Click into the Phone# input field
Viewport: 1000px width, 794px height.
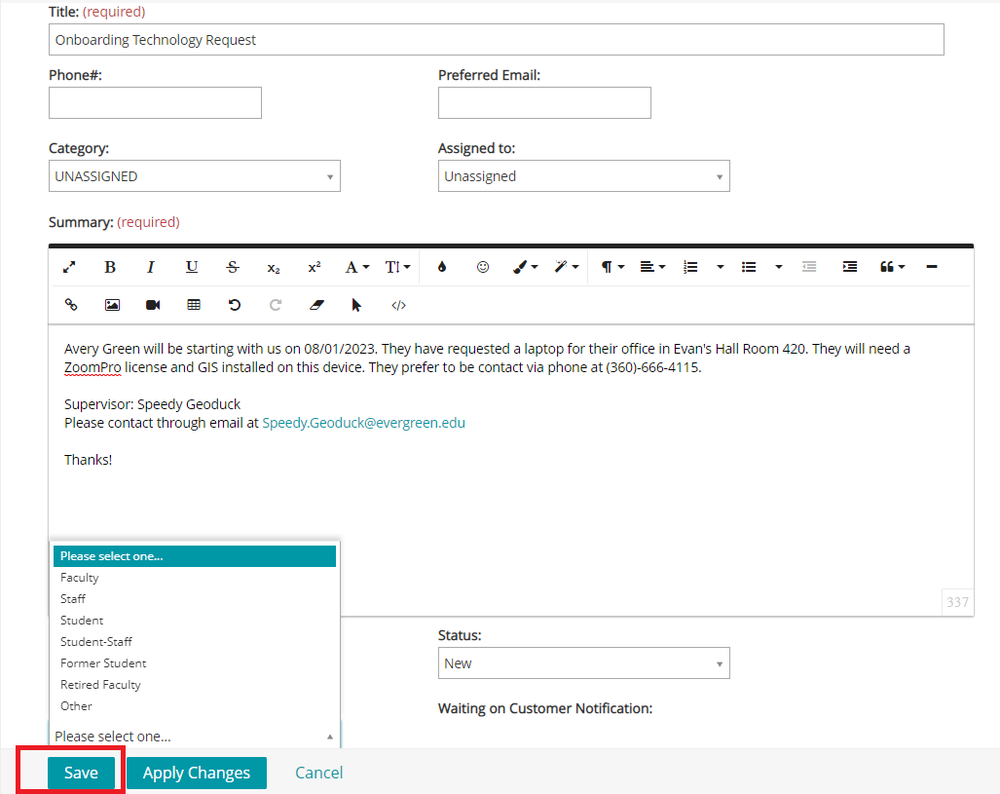(155, 103)
